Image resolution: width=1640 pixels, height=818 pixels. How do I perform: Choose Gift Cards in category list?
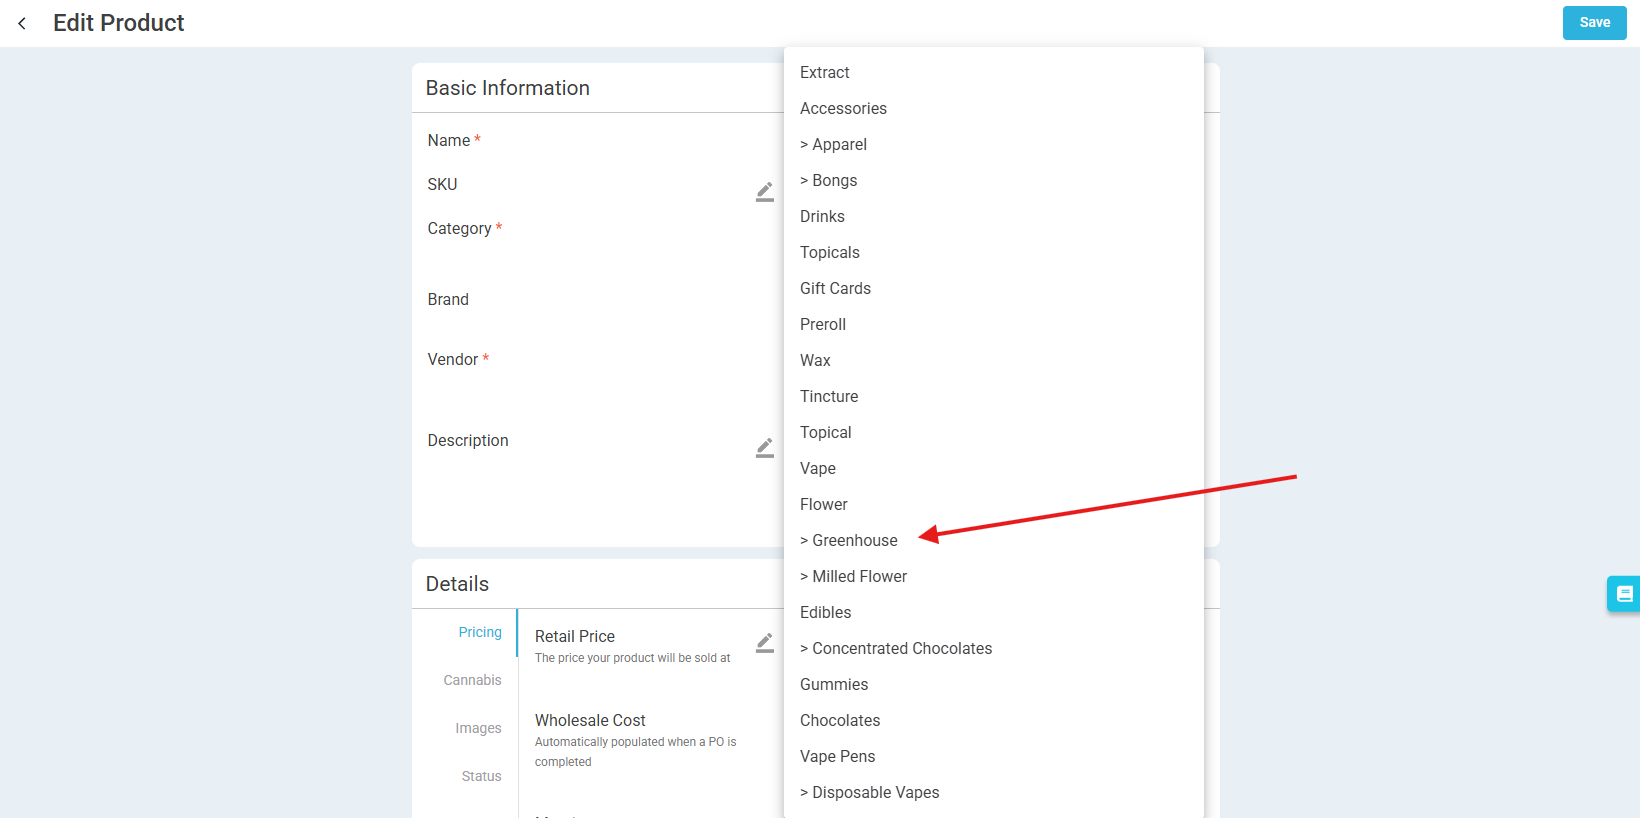835,288
